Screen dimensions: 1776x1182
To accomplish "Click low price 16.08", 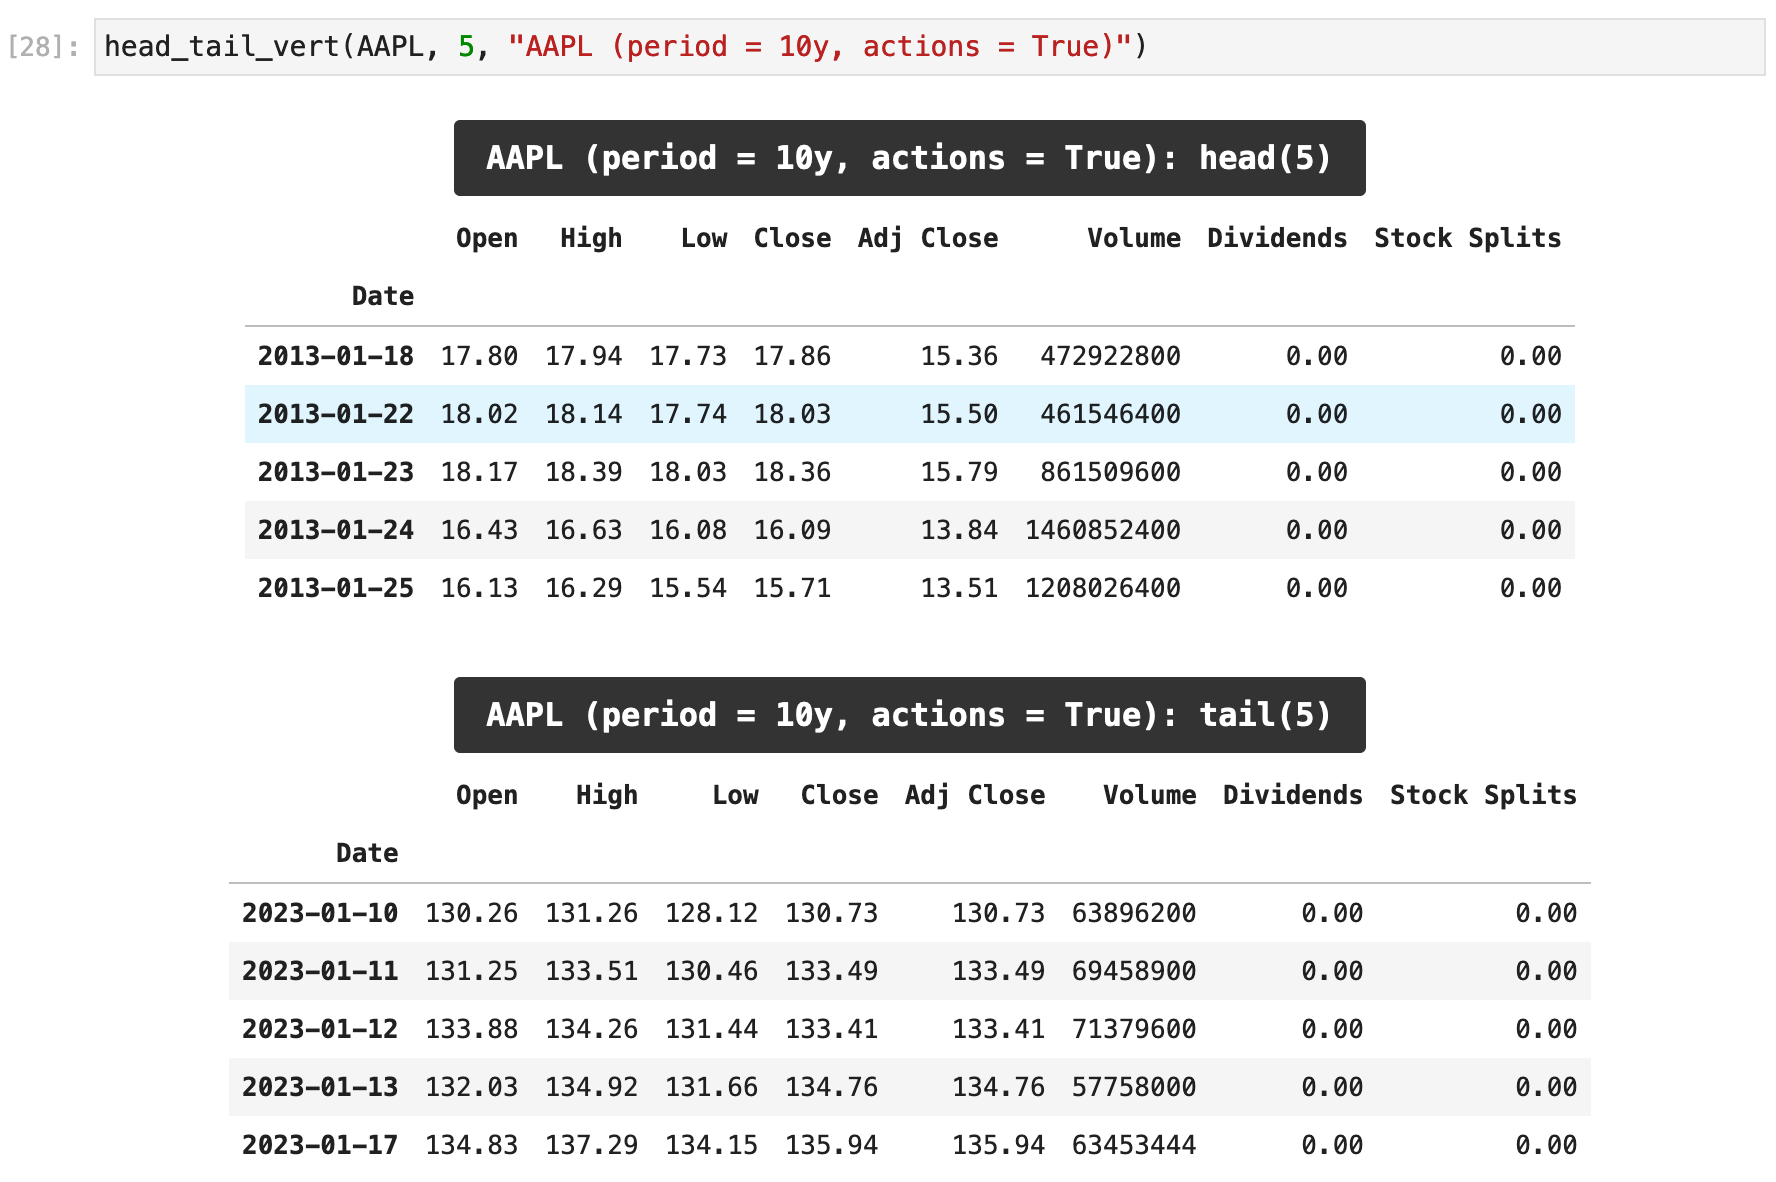I will (x=688, y=530).
